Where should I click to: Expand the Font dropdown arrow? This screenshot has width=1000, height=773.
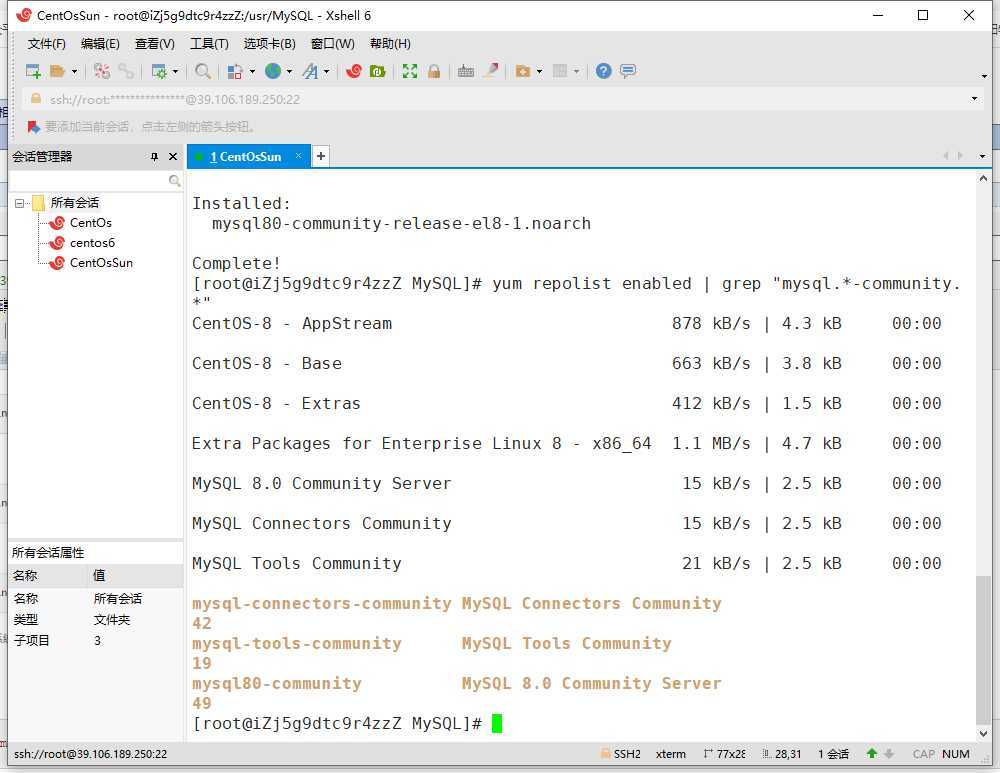327,71
